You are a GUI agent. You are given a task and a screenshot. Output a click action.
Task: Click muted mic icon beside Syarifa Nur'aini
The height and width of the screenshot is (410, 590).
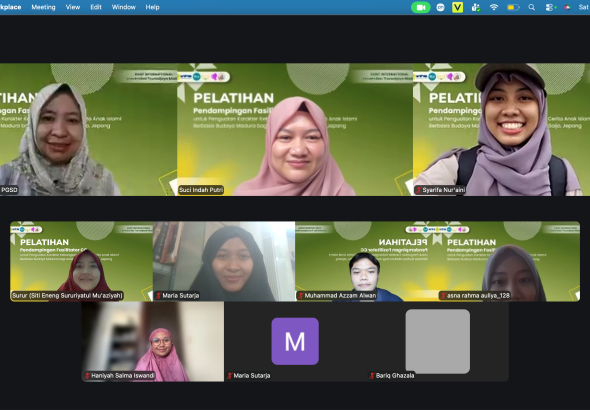pos(418,190)
